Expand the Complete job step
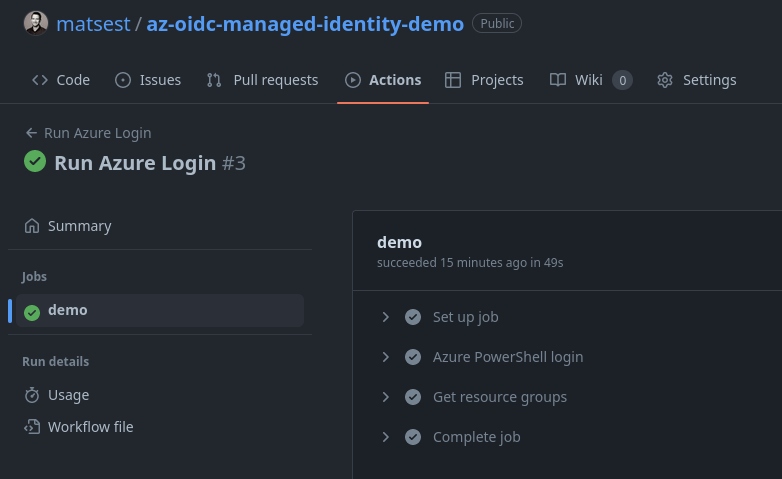 pyautogui.click(x=386, y=437)
